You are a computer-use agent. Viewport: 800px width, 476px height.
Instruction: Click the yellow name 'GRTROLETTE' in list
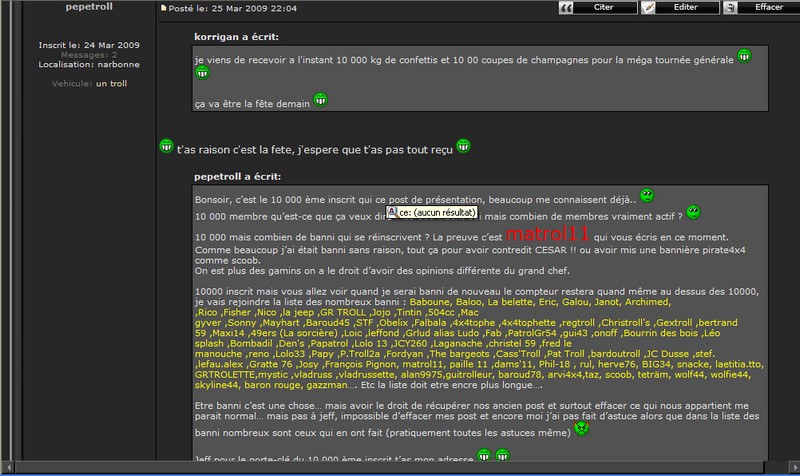click(226, 375)
